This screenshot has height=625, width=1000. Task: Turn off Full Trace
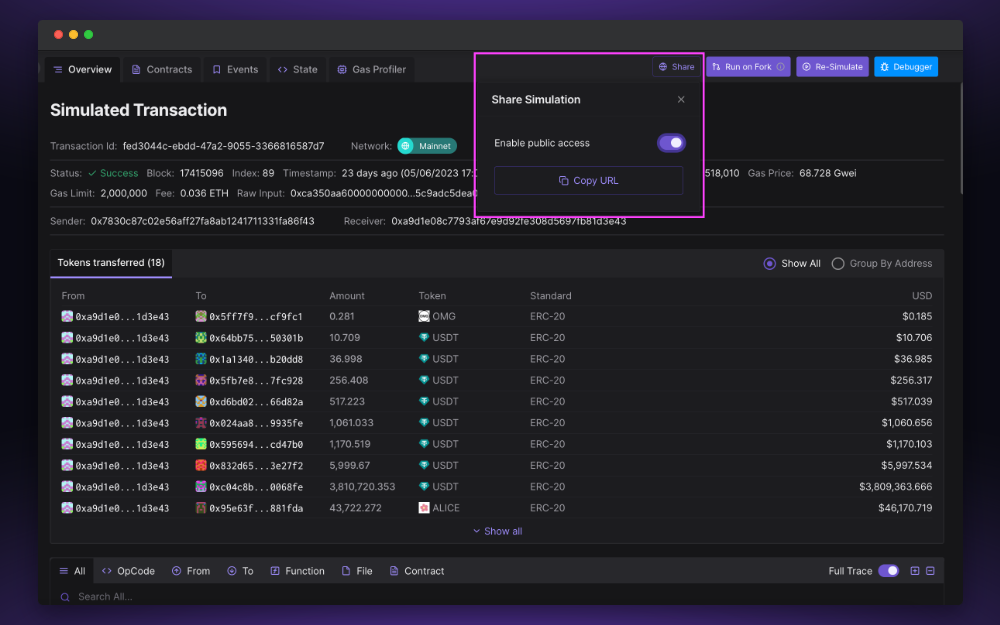[888, 570]
